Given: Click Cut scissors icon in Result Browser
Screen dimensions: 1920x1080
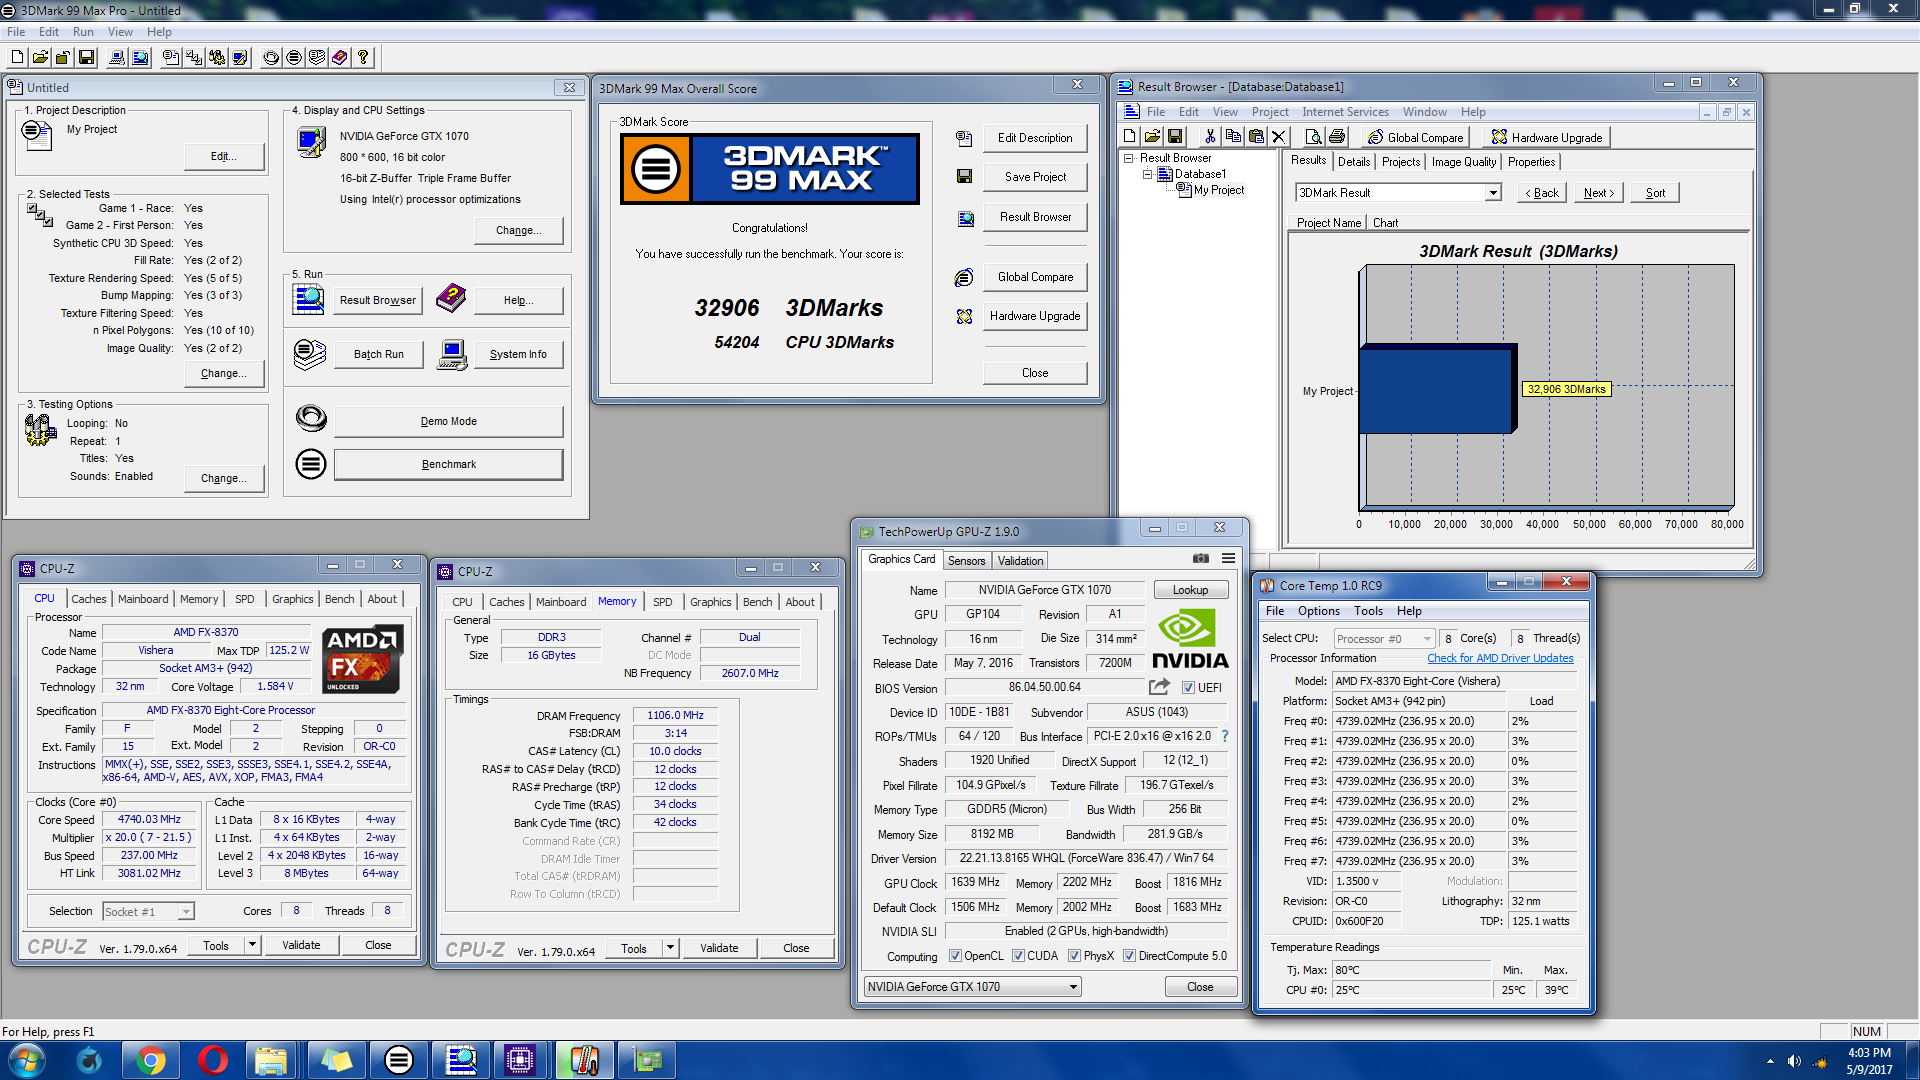Looking at the screenshot, I should click(x=1210, y=137).
